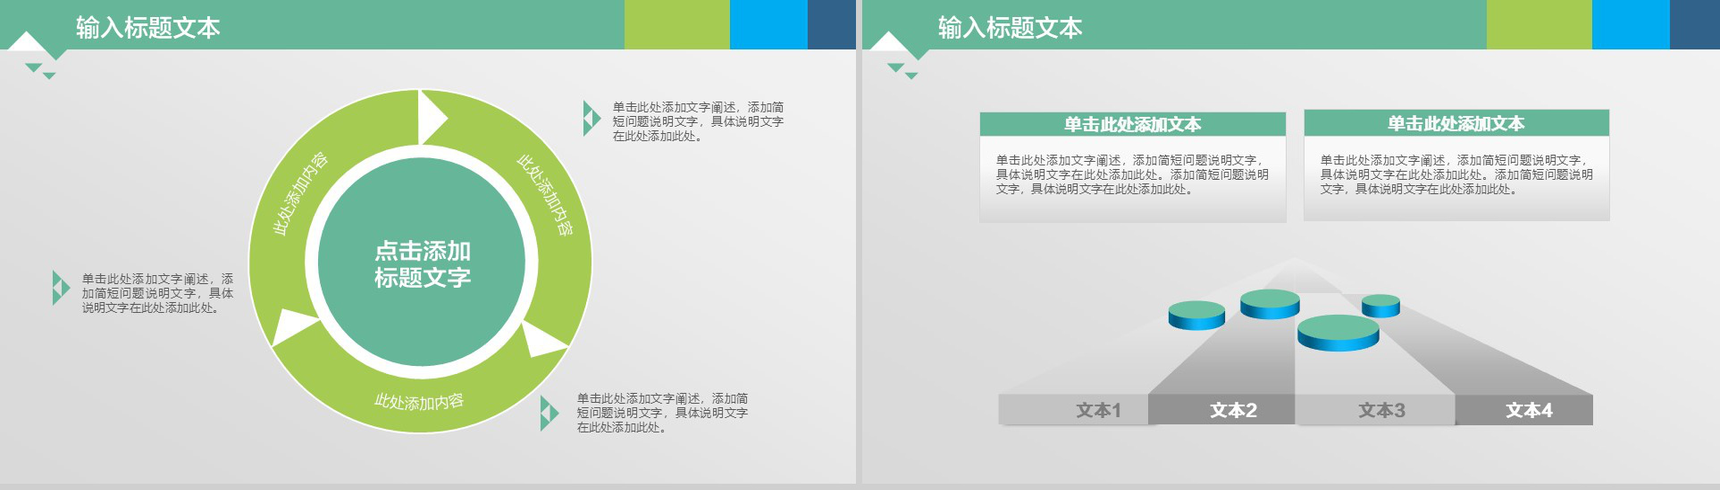This screenshot has height=490, width=1720.
Task: Select the white arrowhead at the ring's lower right
Action: [x=545, y=340]
